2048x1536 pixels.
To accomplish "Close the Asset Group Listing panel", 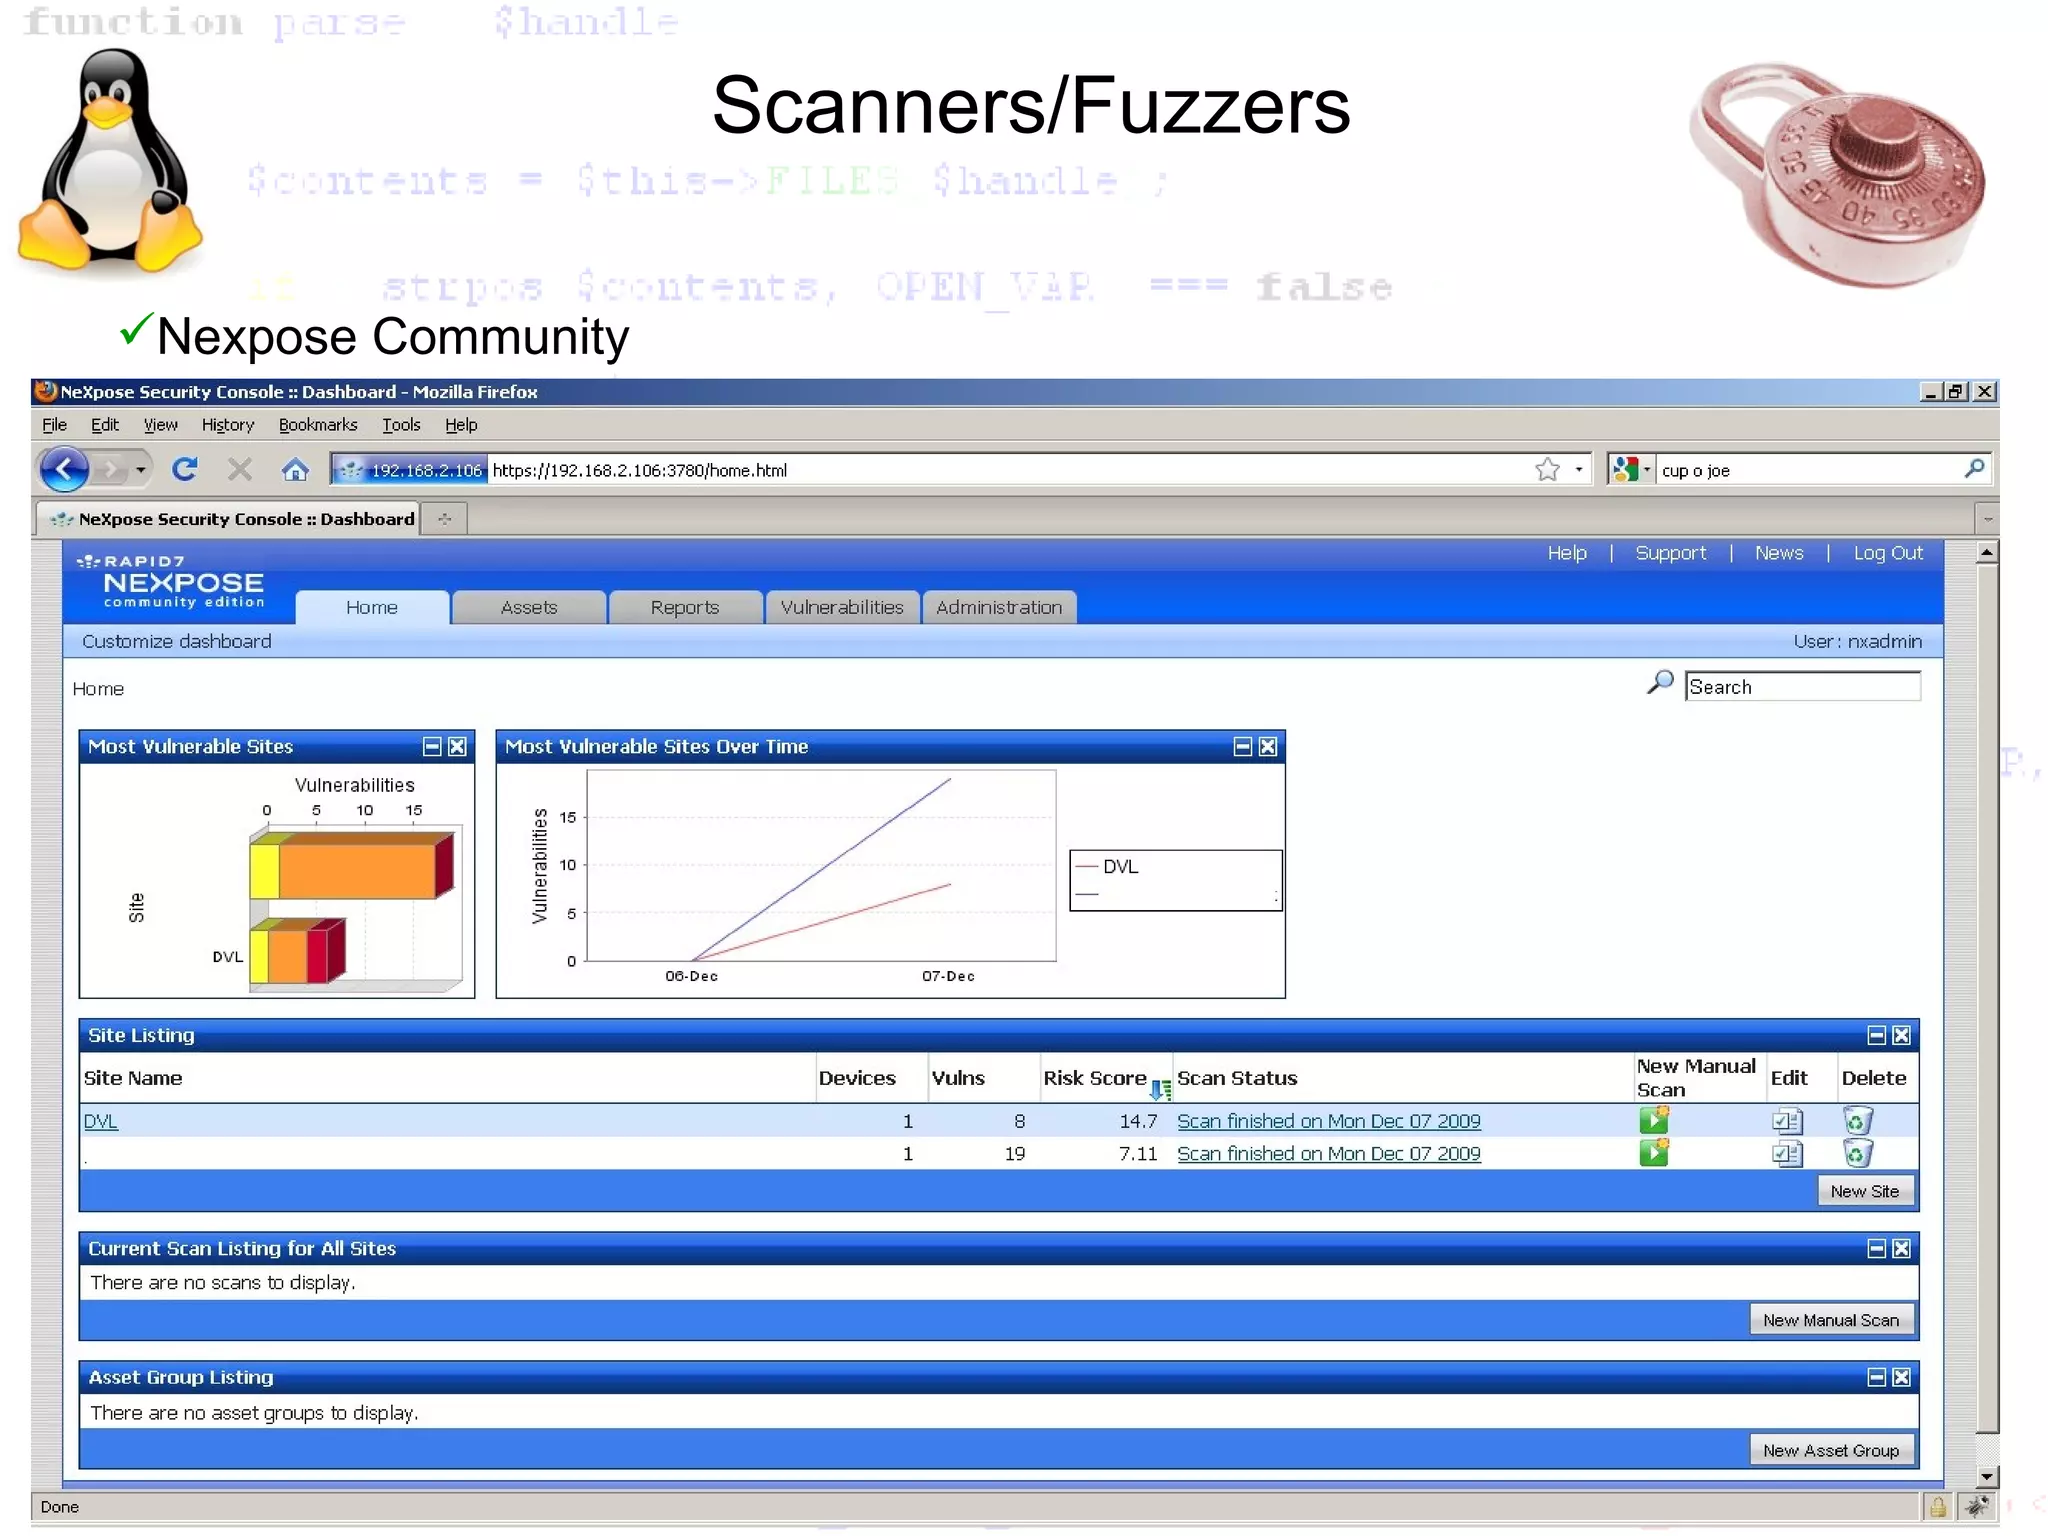I will tap(1901, 1377).
